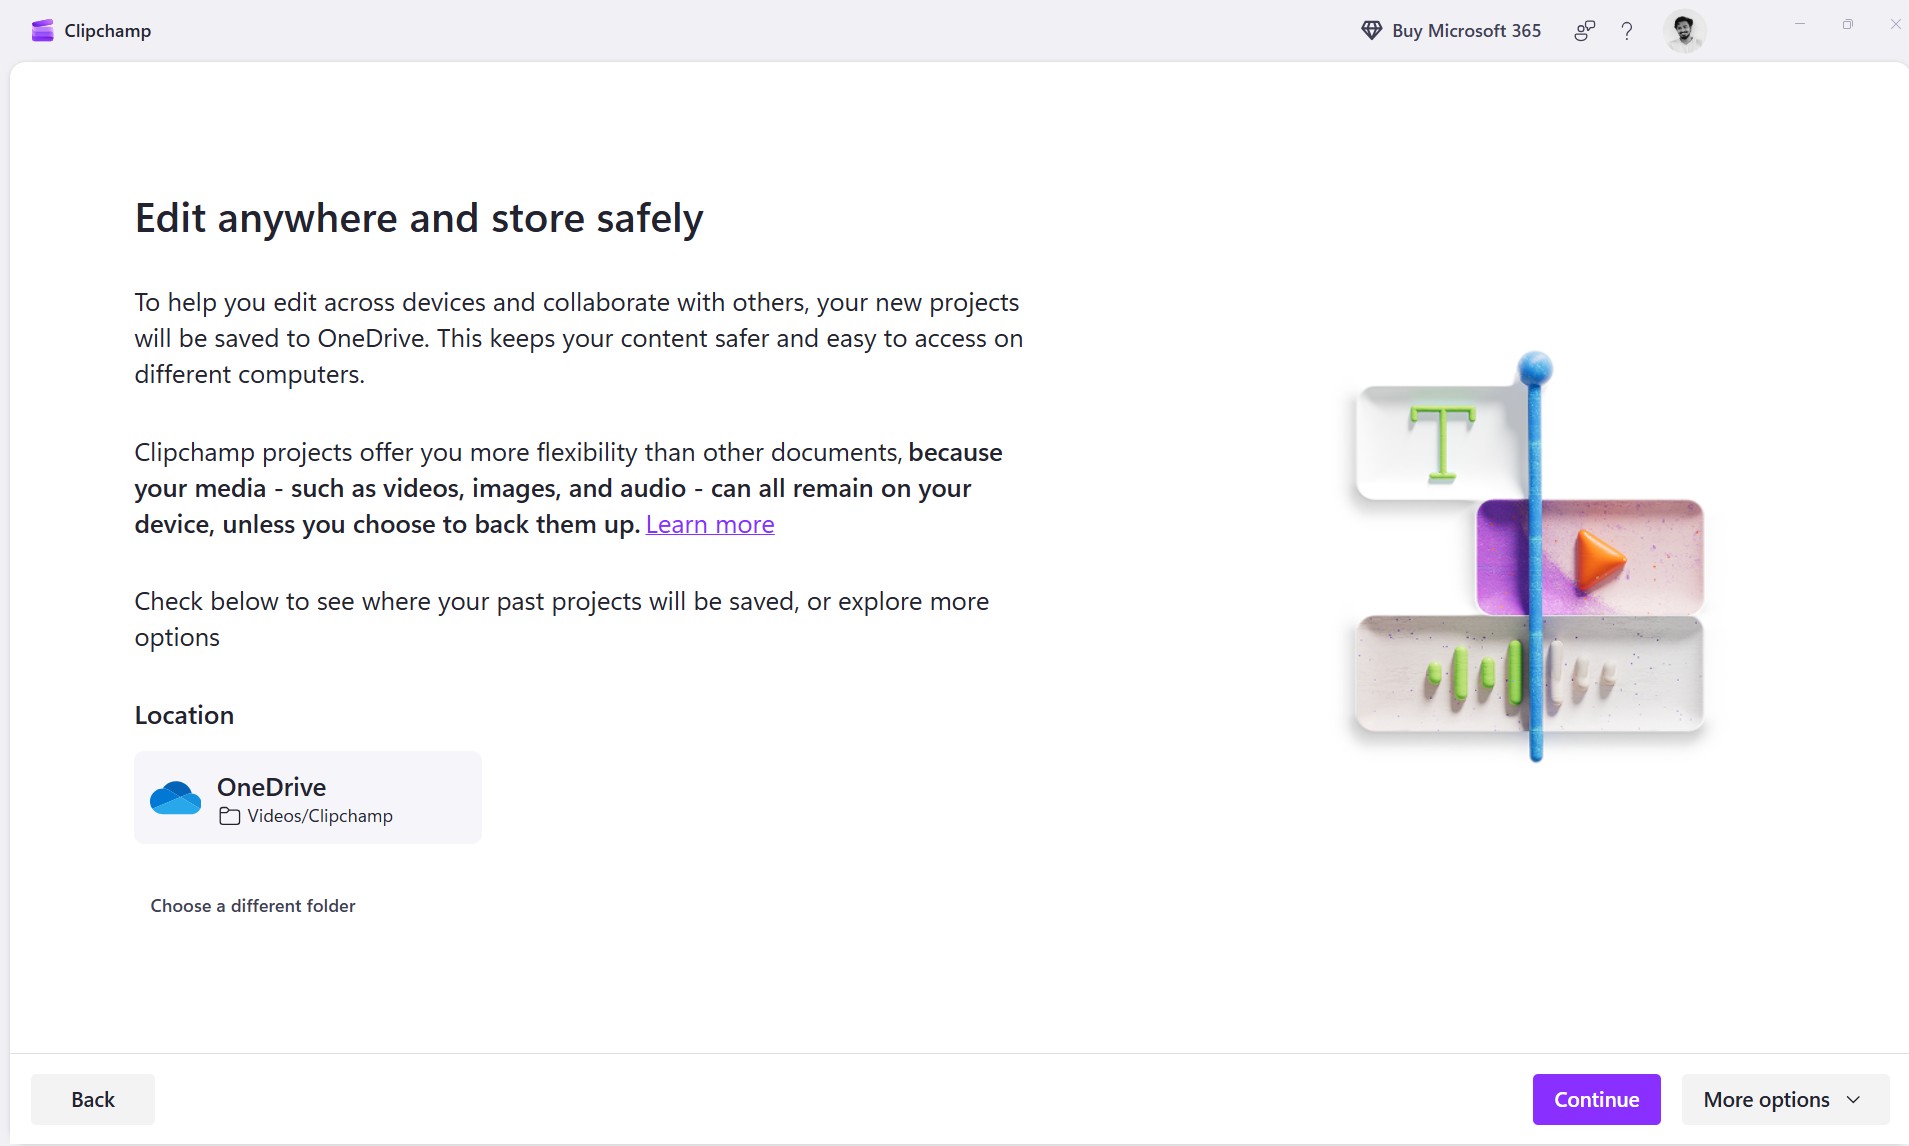Click the OneDrive cloud icon in Location card

(175, 797)
